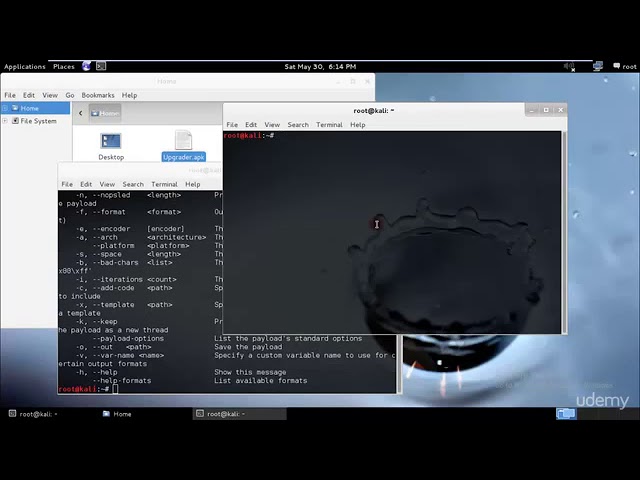This screenshot has height=480, width=640.
Task: Minimize the front terminal window
Action: pos(531,110)
